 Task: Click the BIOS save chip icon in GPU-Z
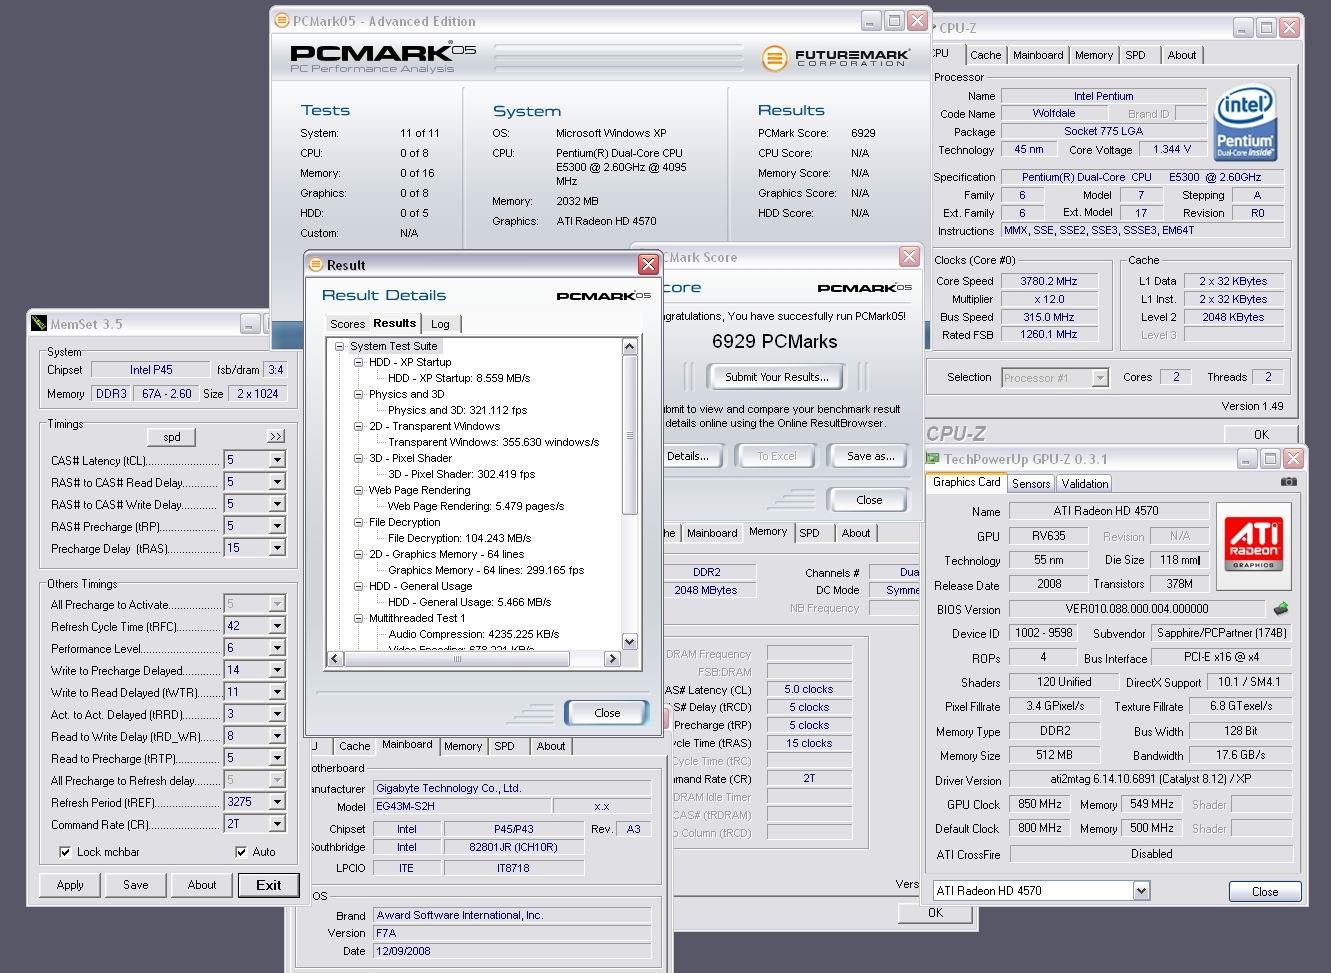[x=1281, y=608]
